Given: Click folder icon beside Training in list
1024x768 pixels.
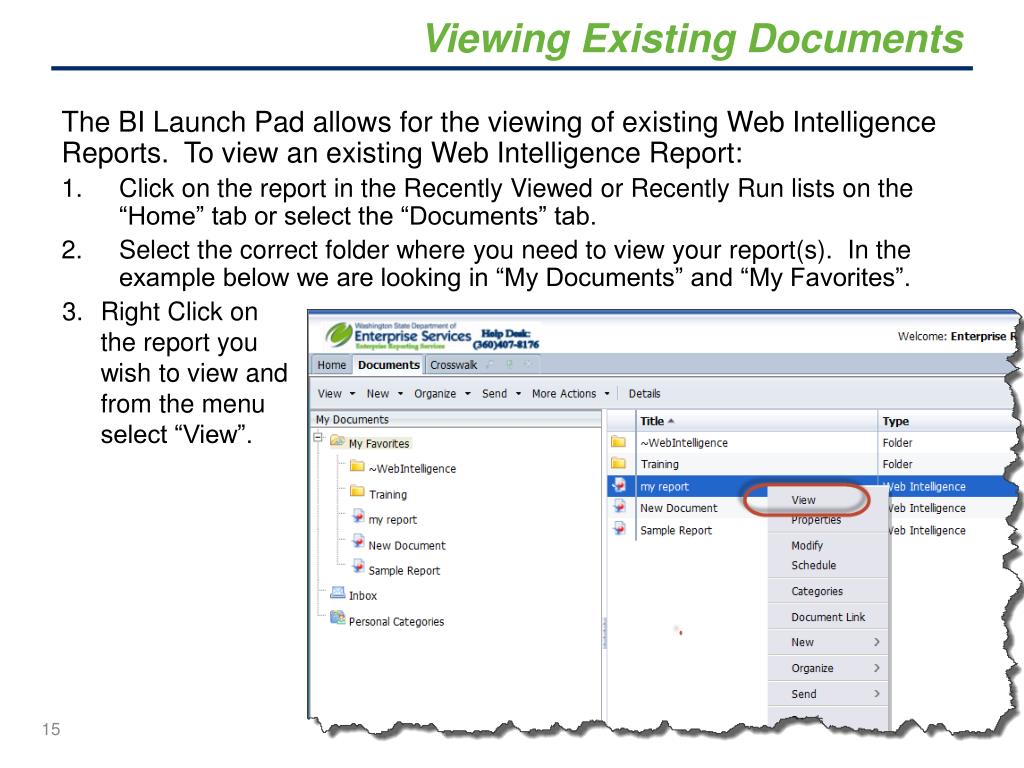Looking at the screenshot, I should pos(618,464).
